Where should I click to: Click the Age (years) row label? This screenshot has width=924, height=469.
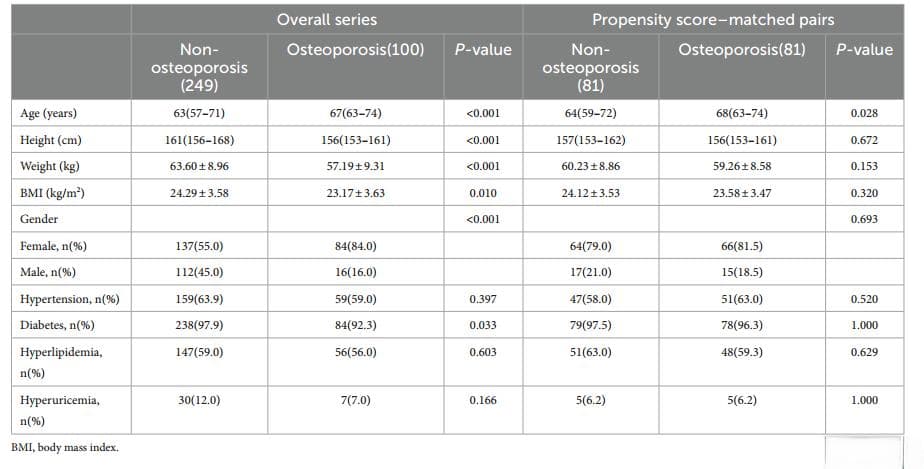[x=48, y=113]
